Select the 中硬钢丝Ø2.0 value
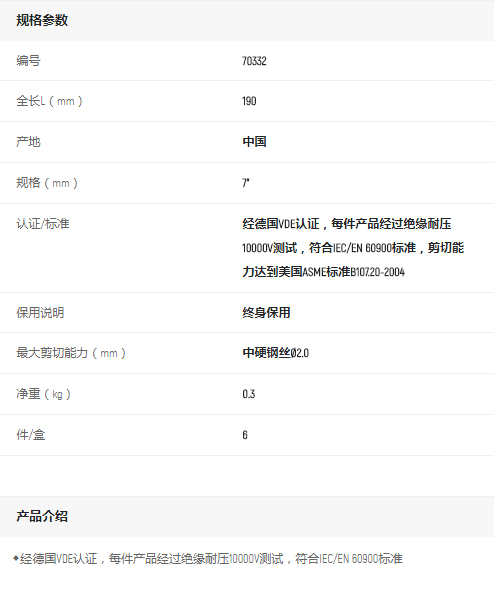Viewport: 494px width, 598px height. tap(275, 353)
